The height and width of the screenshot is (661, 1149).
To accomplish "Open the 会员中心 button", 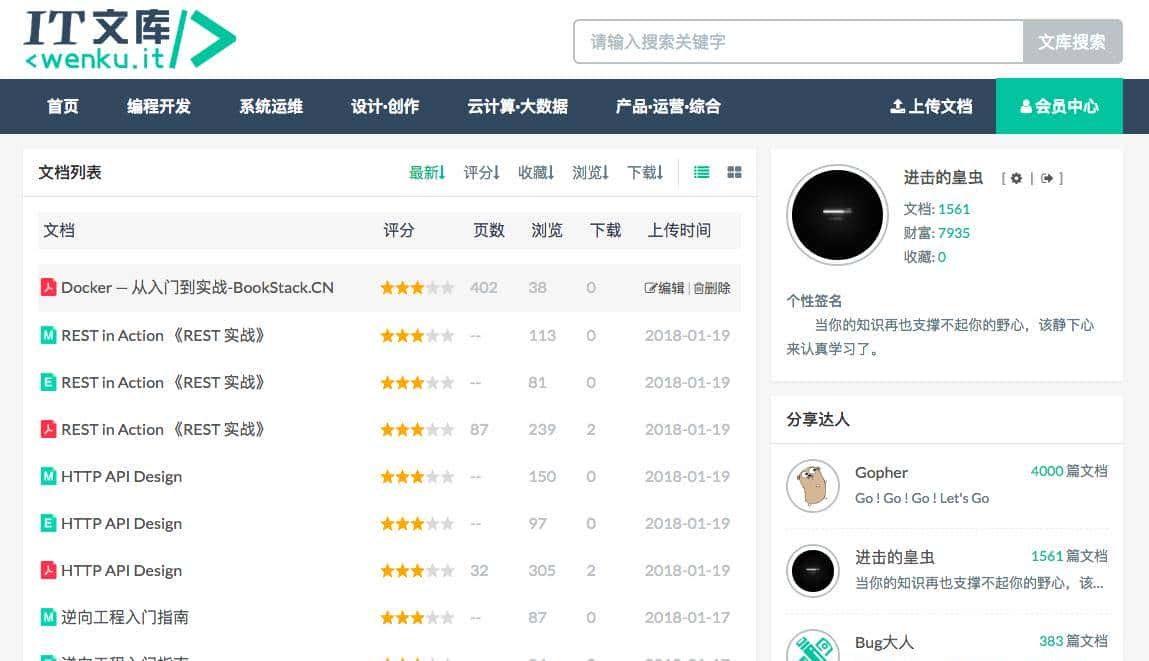I will click(1059, 106).
